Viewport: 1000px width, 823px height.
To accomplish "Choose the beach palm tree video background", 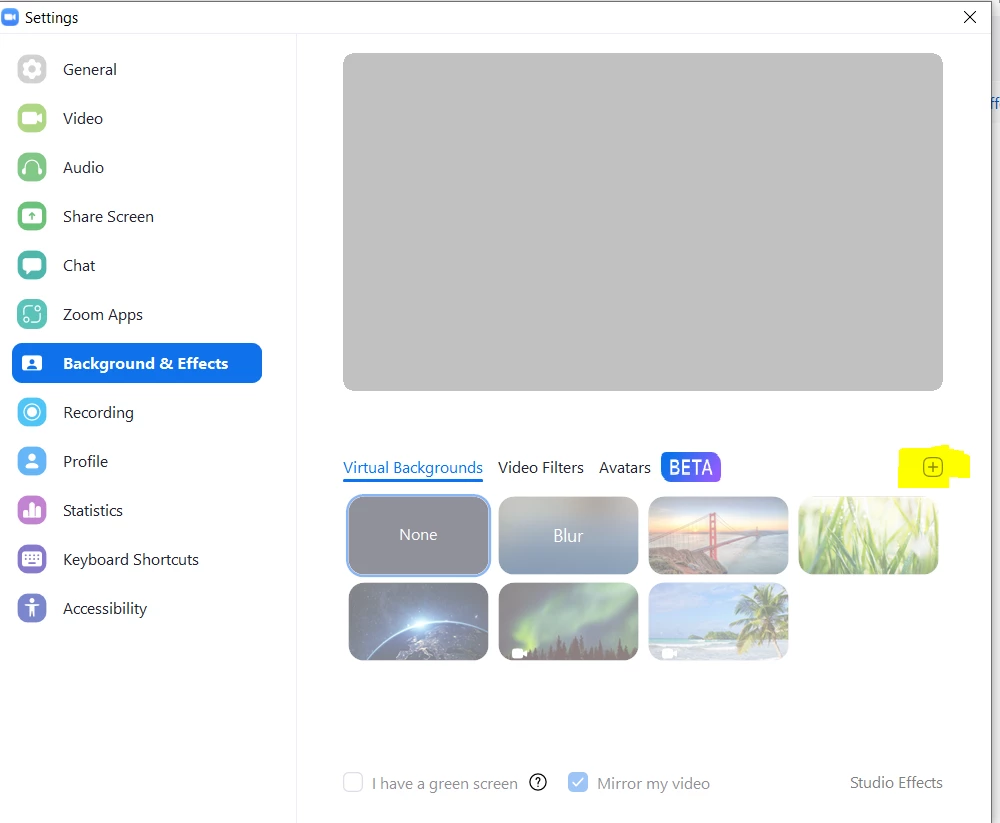I will (718, 621).
